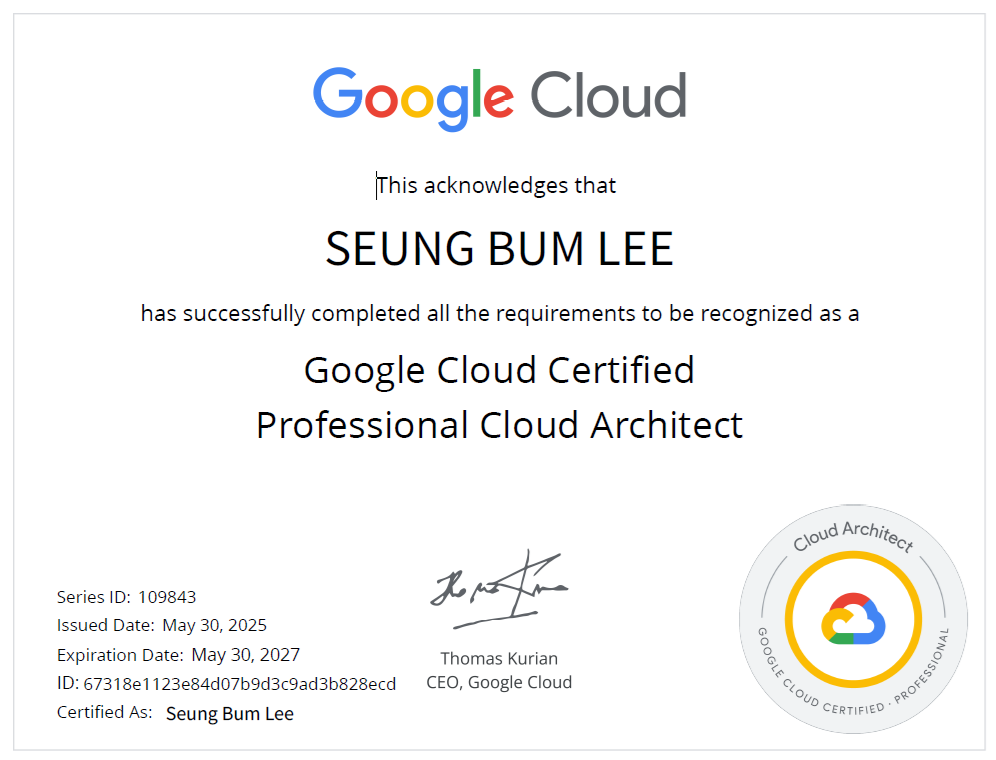Click the Google Cloud logo at top

pyautogui.click(x=499, y=98)
